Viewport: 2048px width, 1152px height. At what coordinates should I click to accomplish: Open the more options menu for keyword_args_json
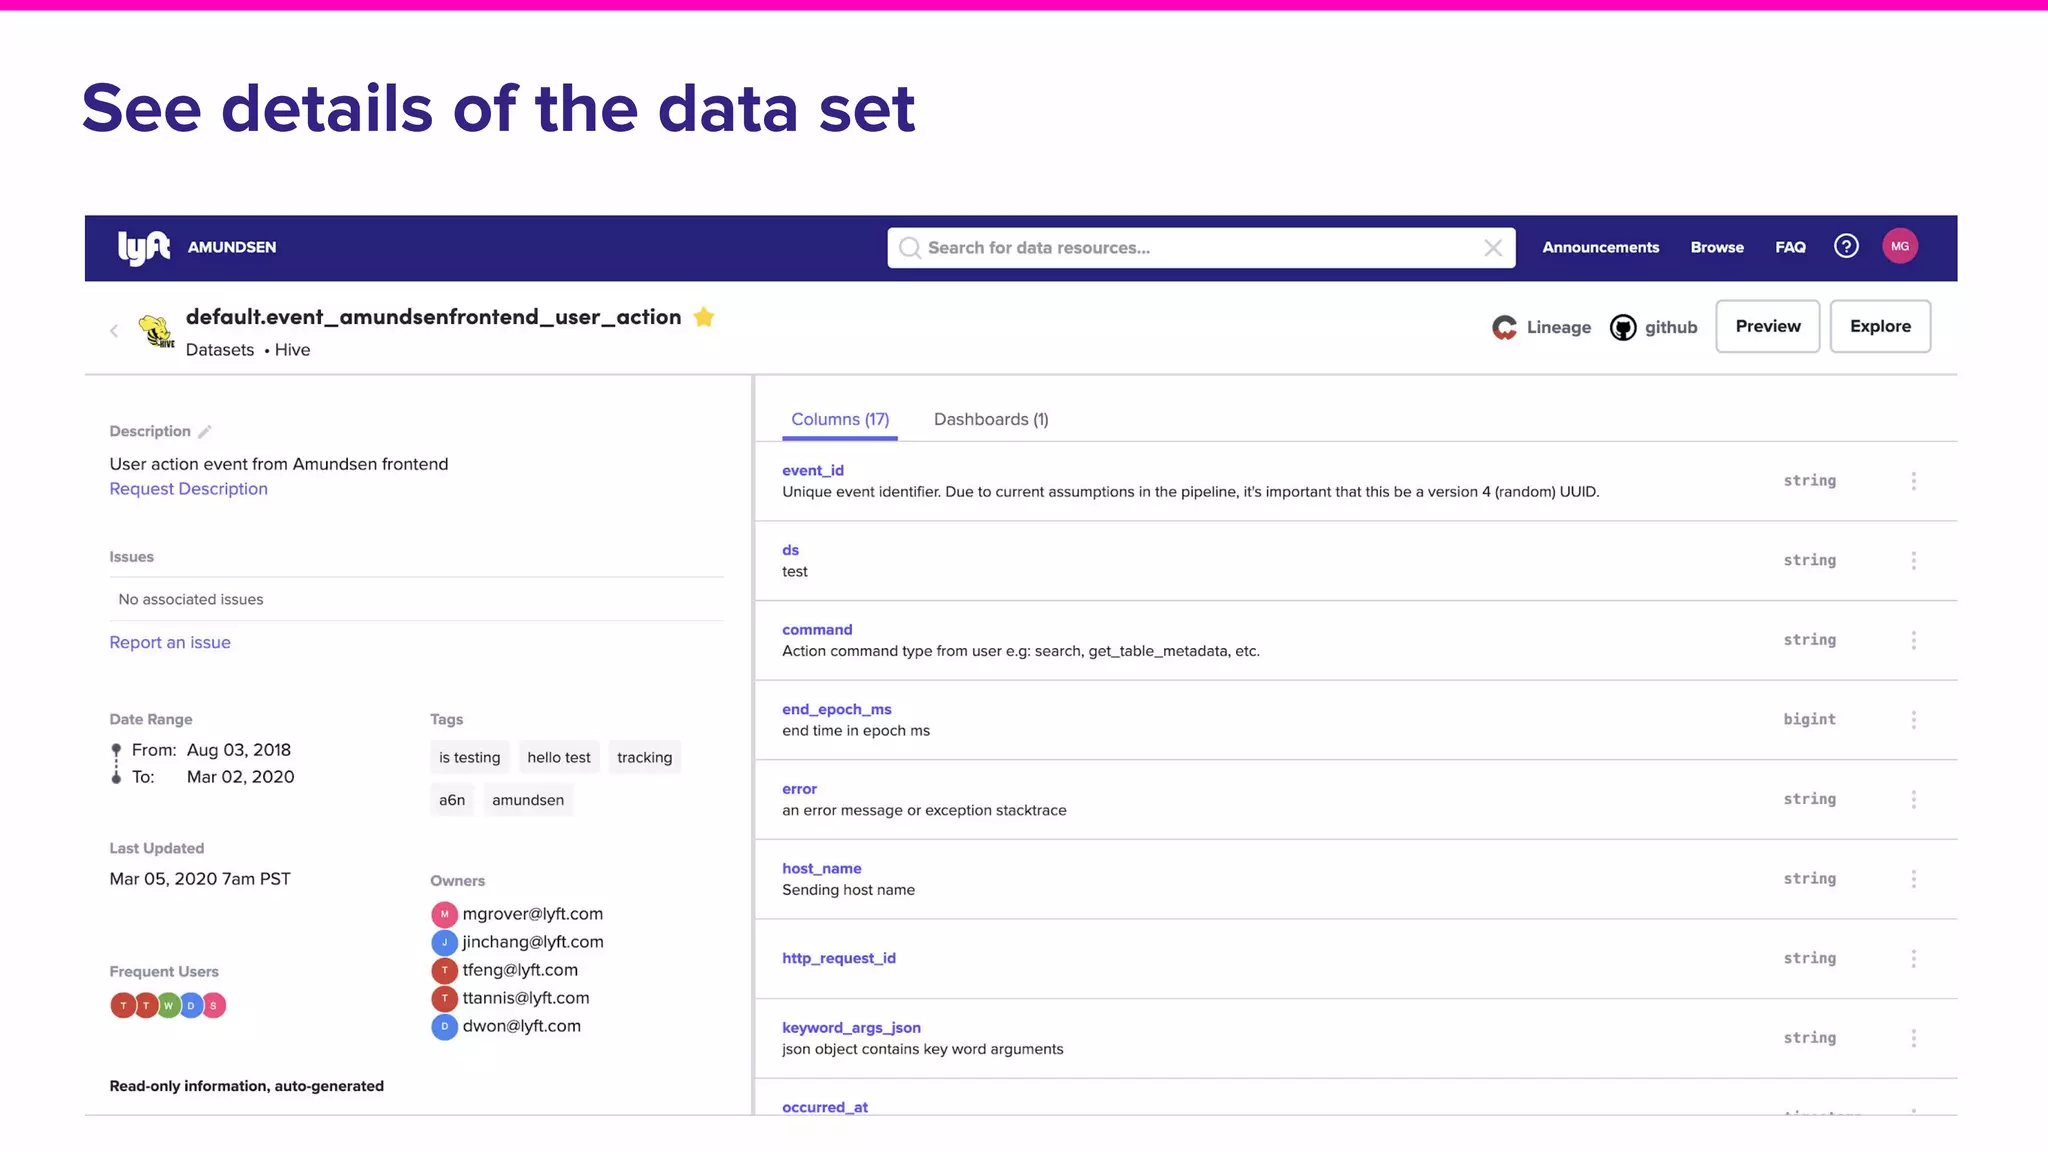click(x=1914, y=1038)
